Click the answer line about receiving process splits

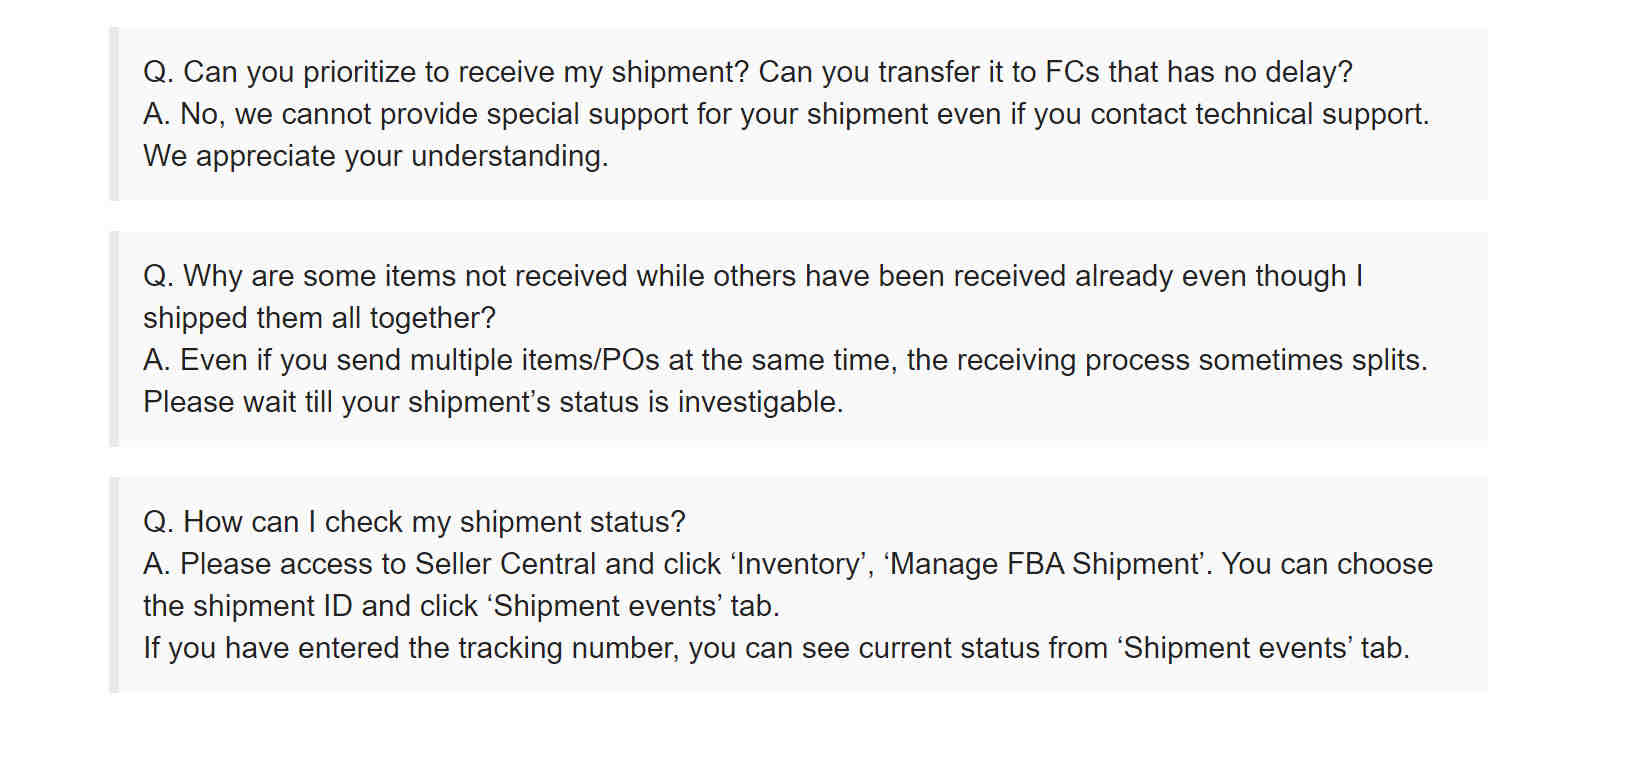(786, 360)
